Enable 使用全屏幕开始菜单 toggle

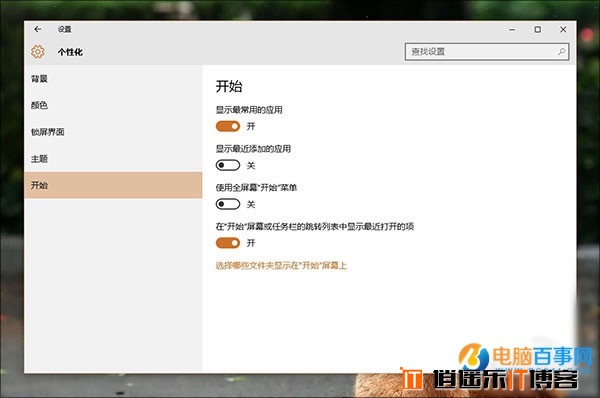[228, 204]
